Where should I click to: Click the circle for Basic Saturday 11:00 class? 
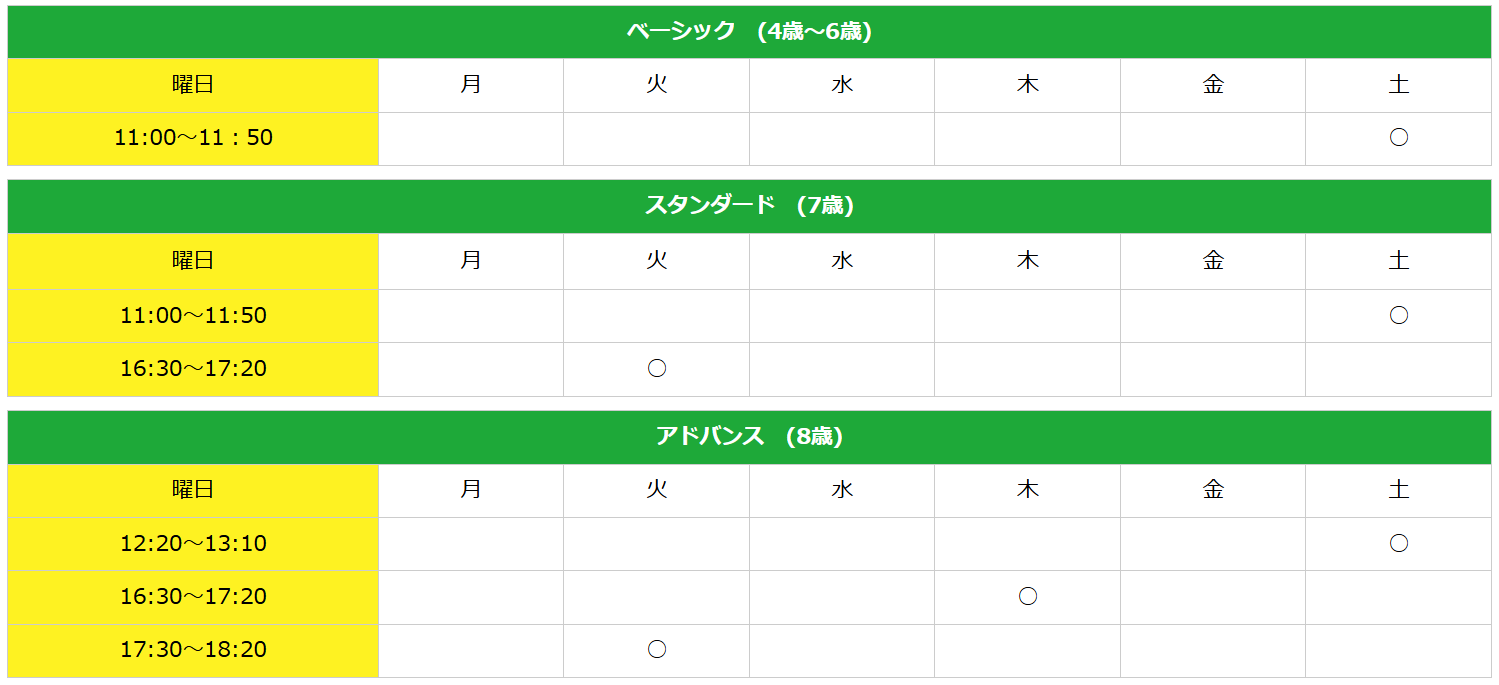[1398, 138]
